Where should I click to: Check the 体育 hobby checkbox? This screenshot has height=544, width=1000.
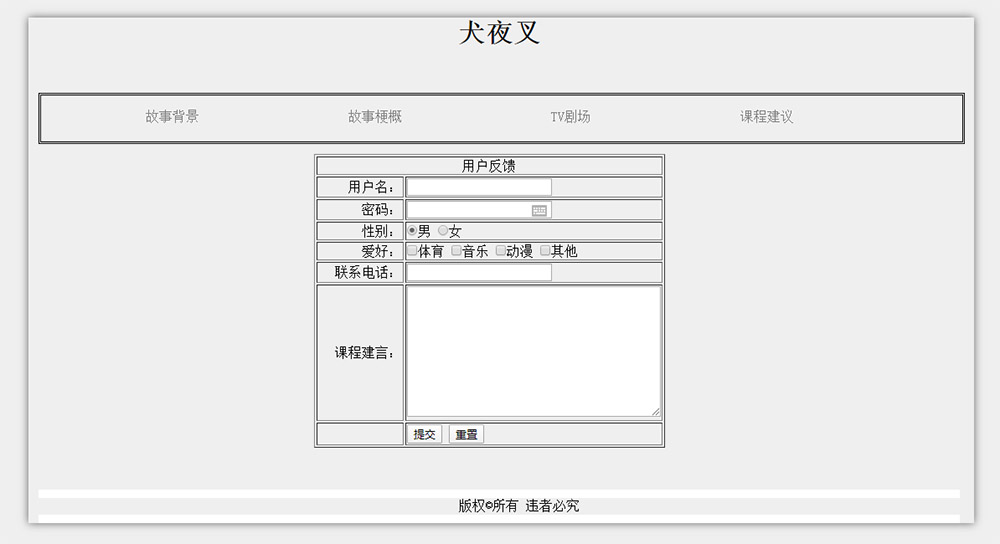[x=412, y=250]
